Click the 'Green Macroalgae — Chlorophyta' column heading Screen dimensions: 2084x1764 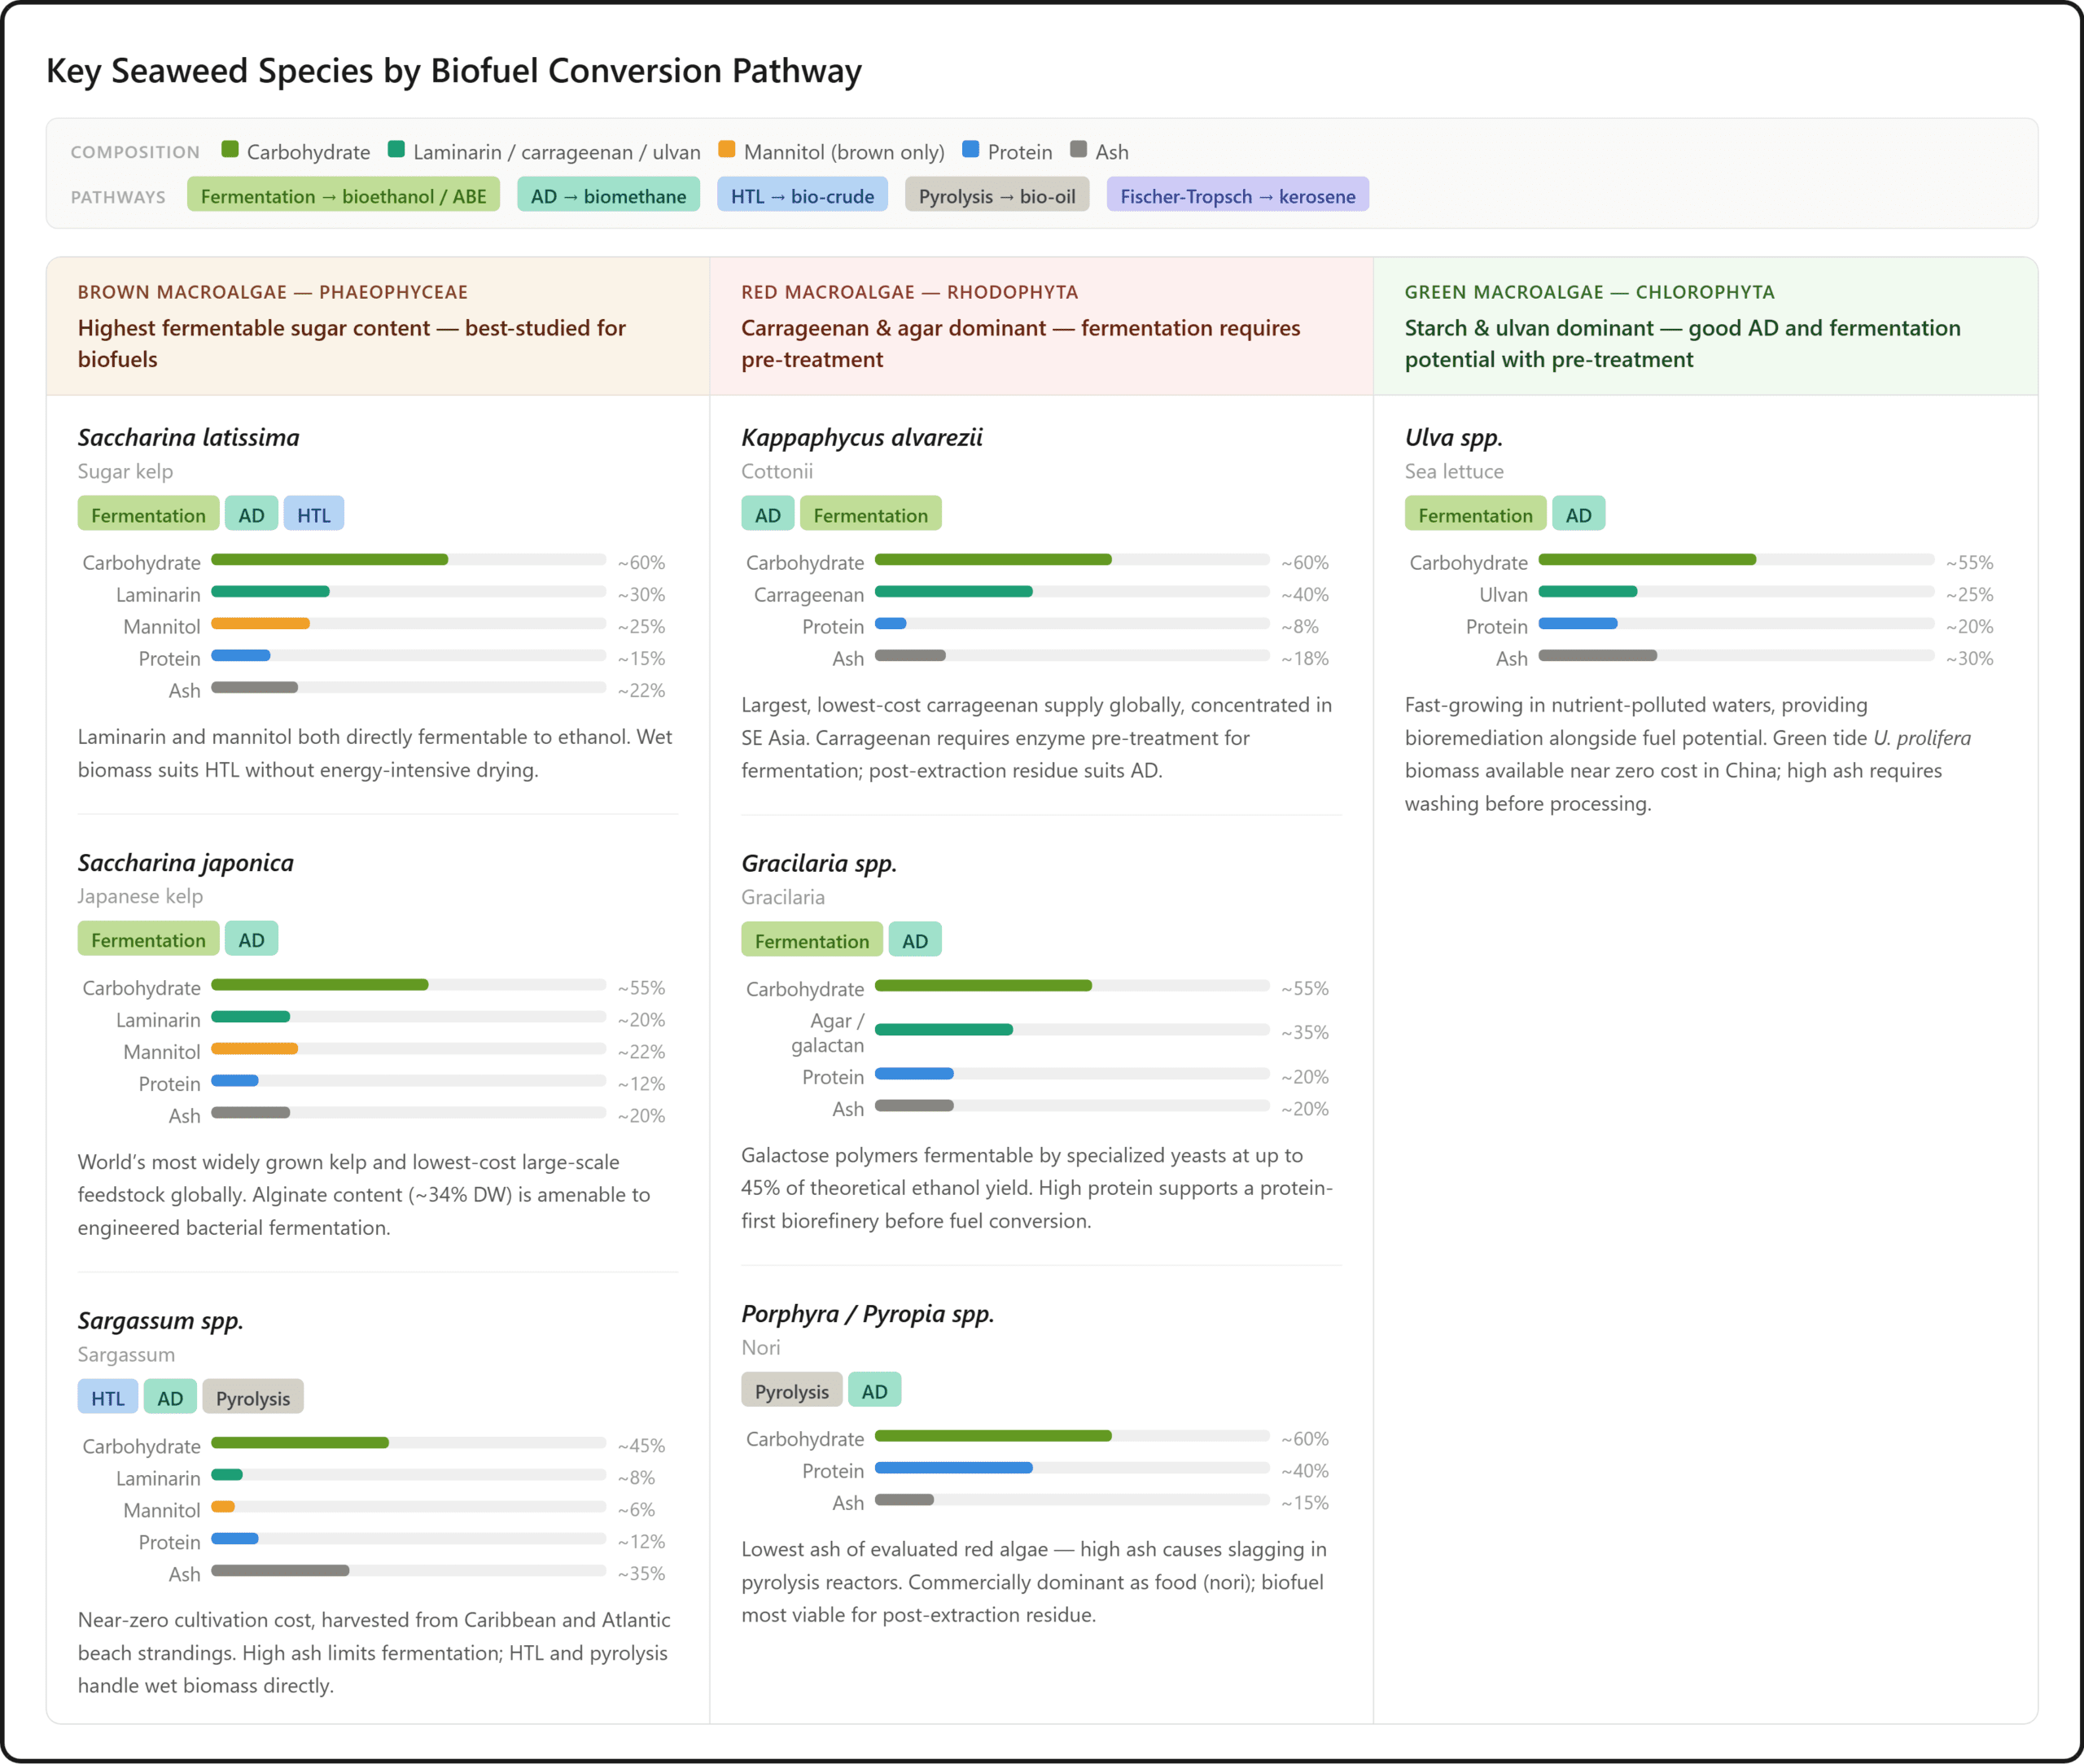tap(1590, 292)
